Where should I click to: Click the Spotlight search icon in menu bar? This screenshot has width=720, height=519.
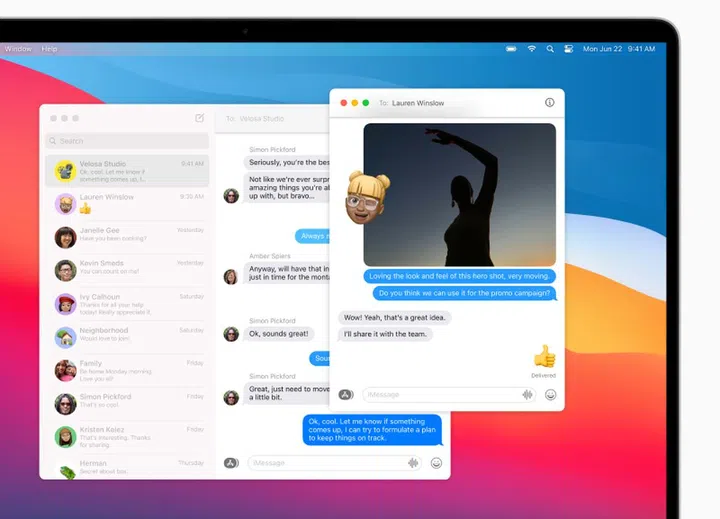click(550, 49)
